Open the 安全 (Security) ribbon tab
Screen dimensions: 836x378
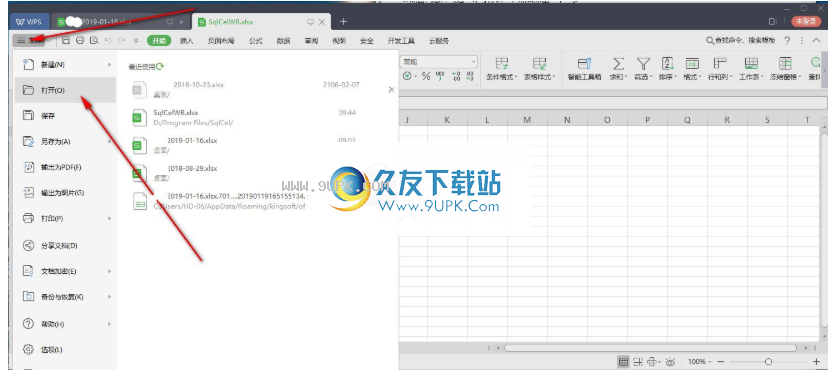click(367, 41)
